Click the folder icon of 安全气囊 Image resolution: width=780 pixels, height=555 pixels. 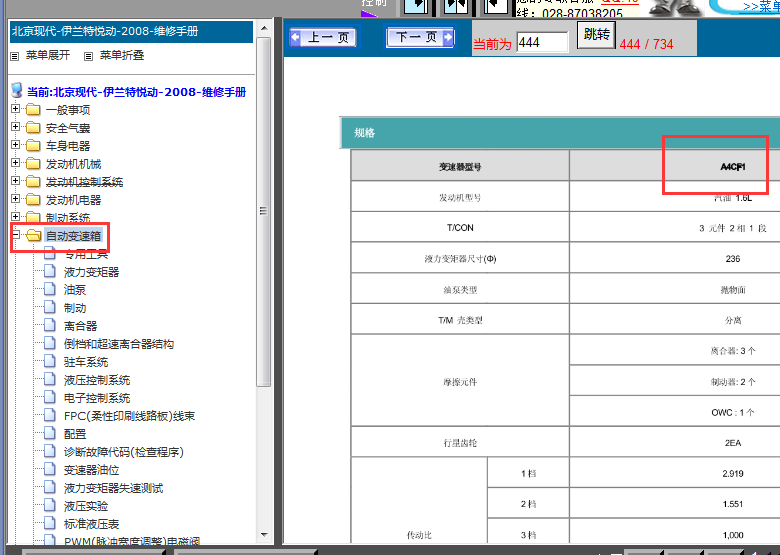(x=33, y=127)
